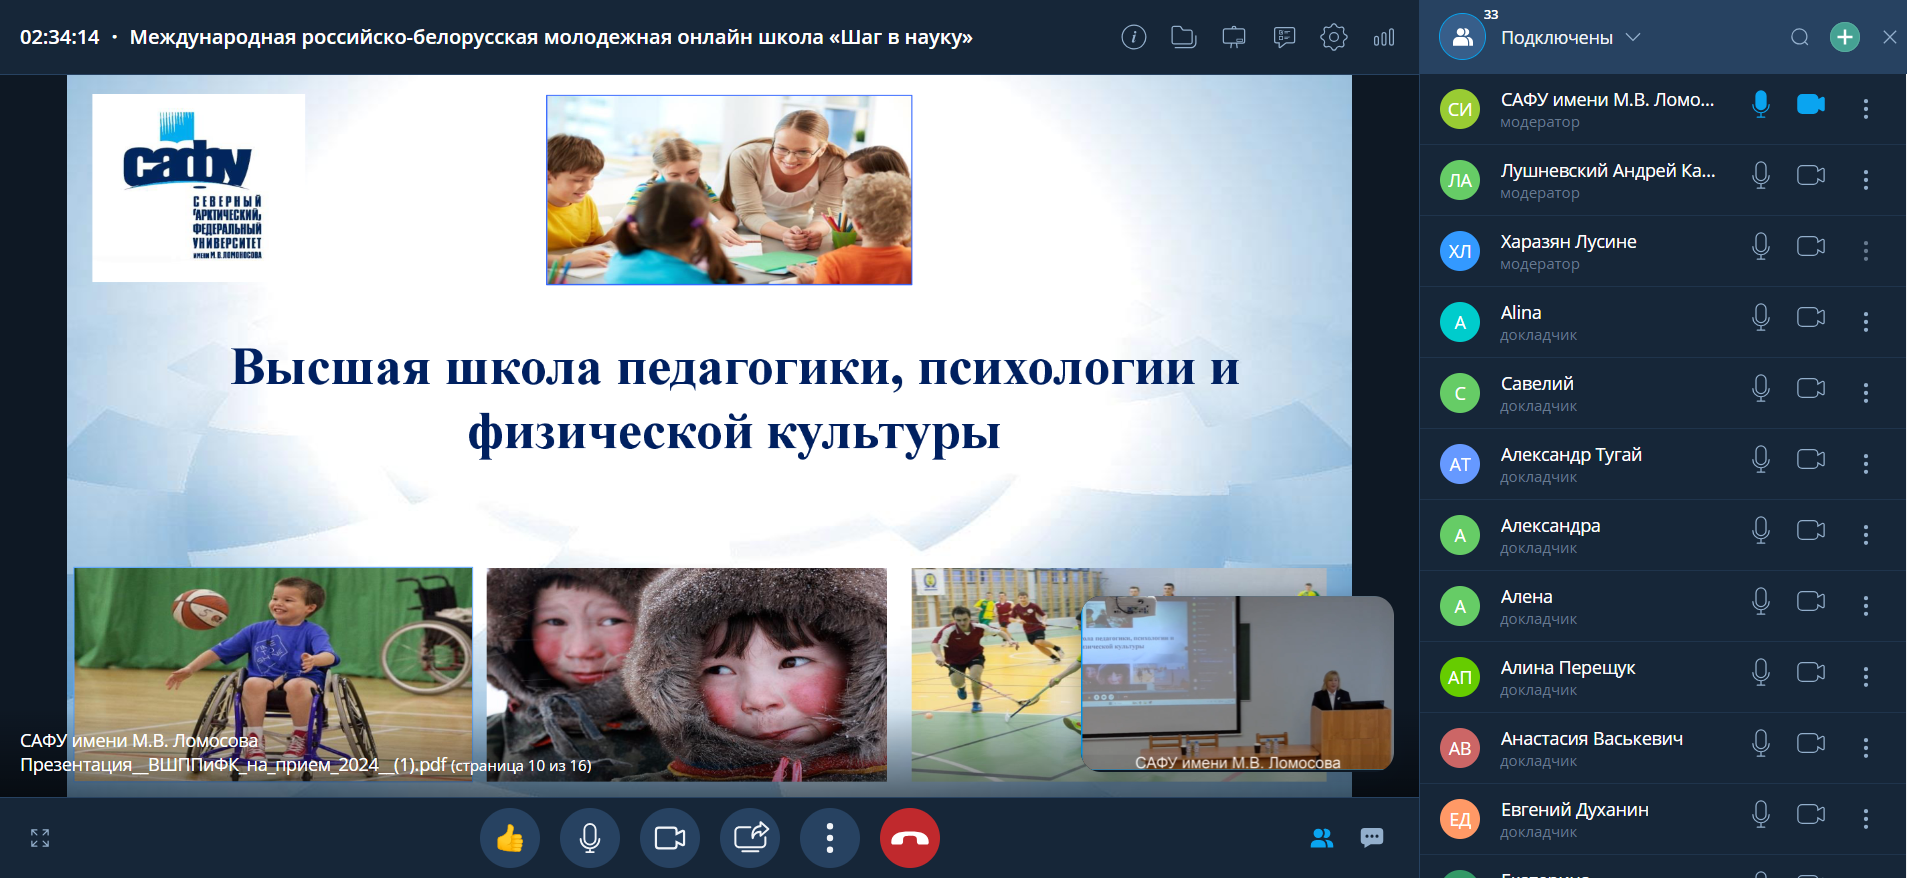Select participant name Евгений Духанин
The image size is (1907, 878).
pos(1575,810)
